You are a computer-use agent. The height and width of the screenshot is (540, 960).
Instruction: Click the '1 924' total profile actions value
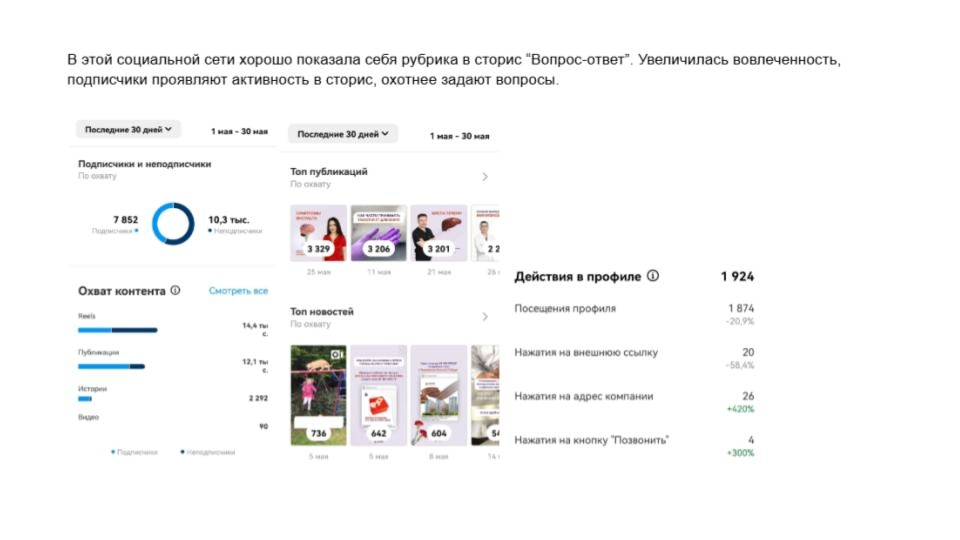(737, 276)
